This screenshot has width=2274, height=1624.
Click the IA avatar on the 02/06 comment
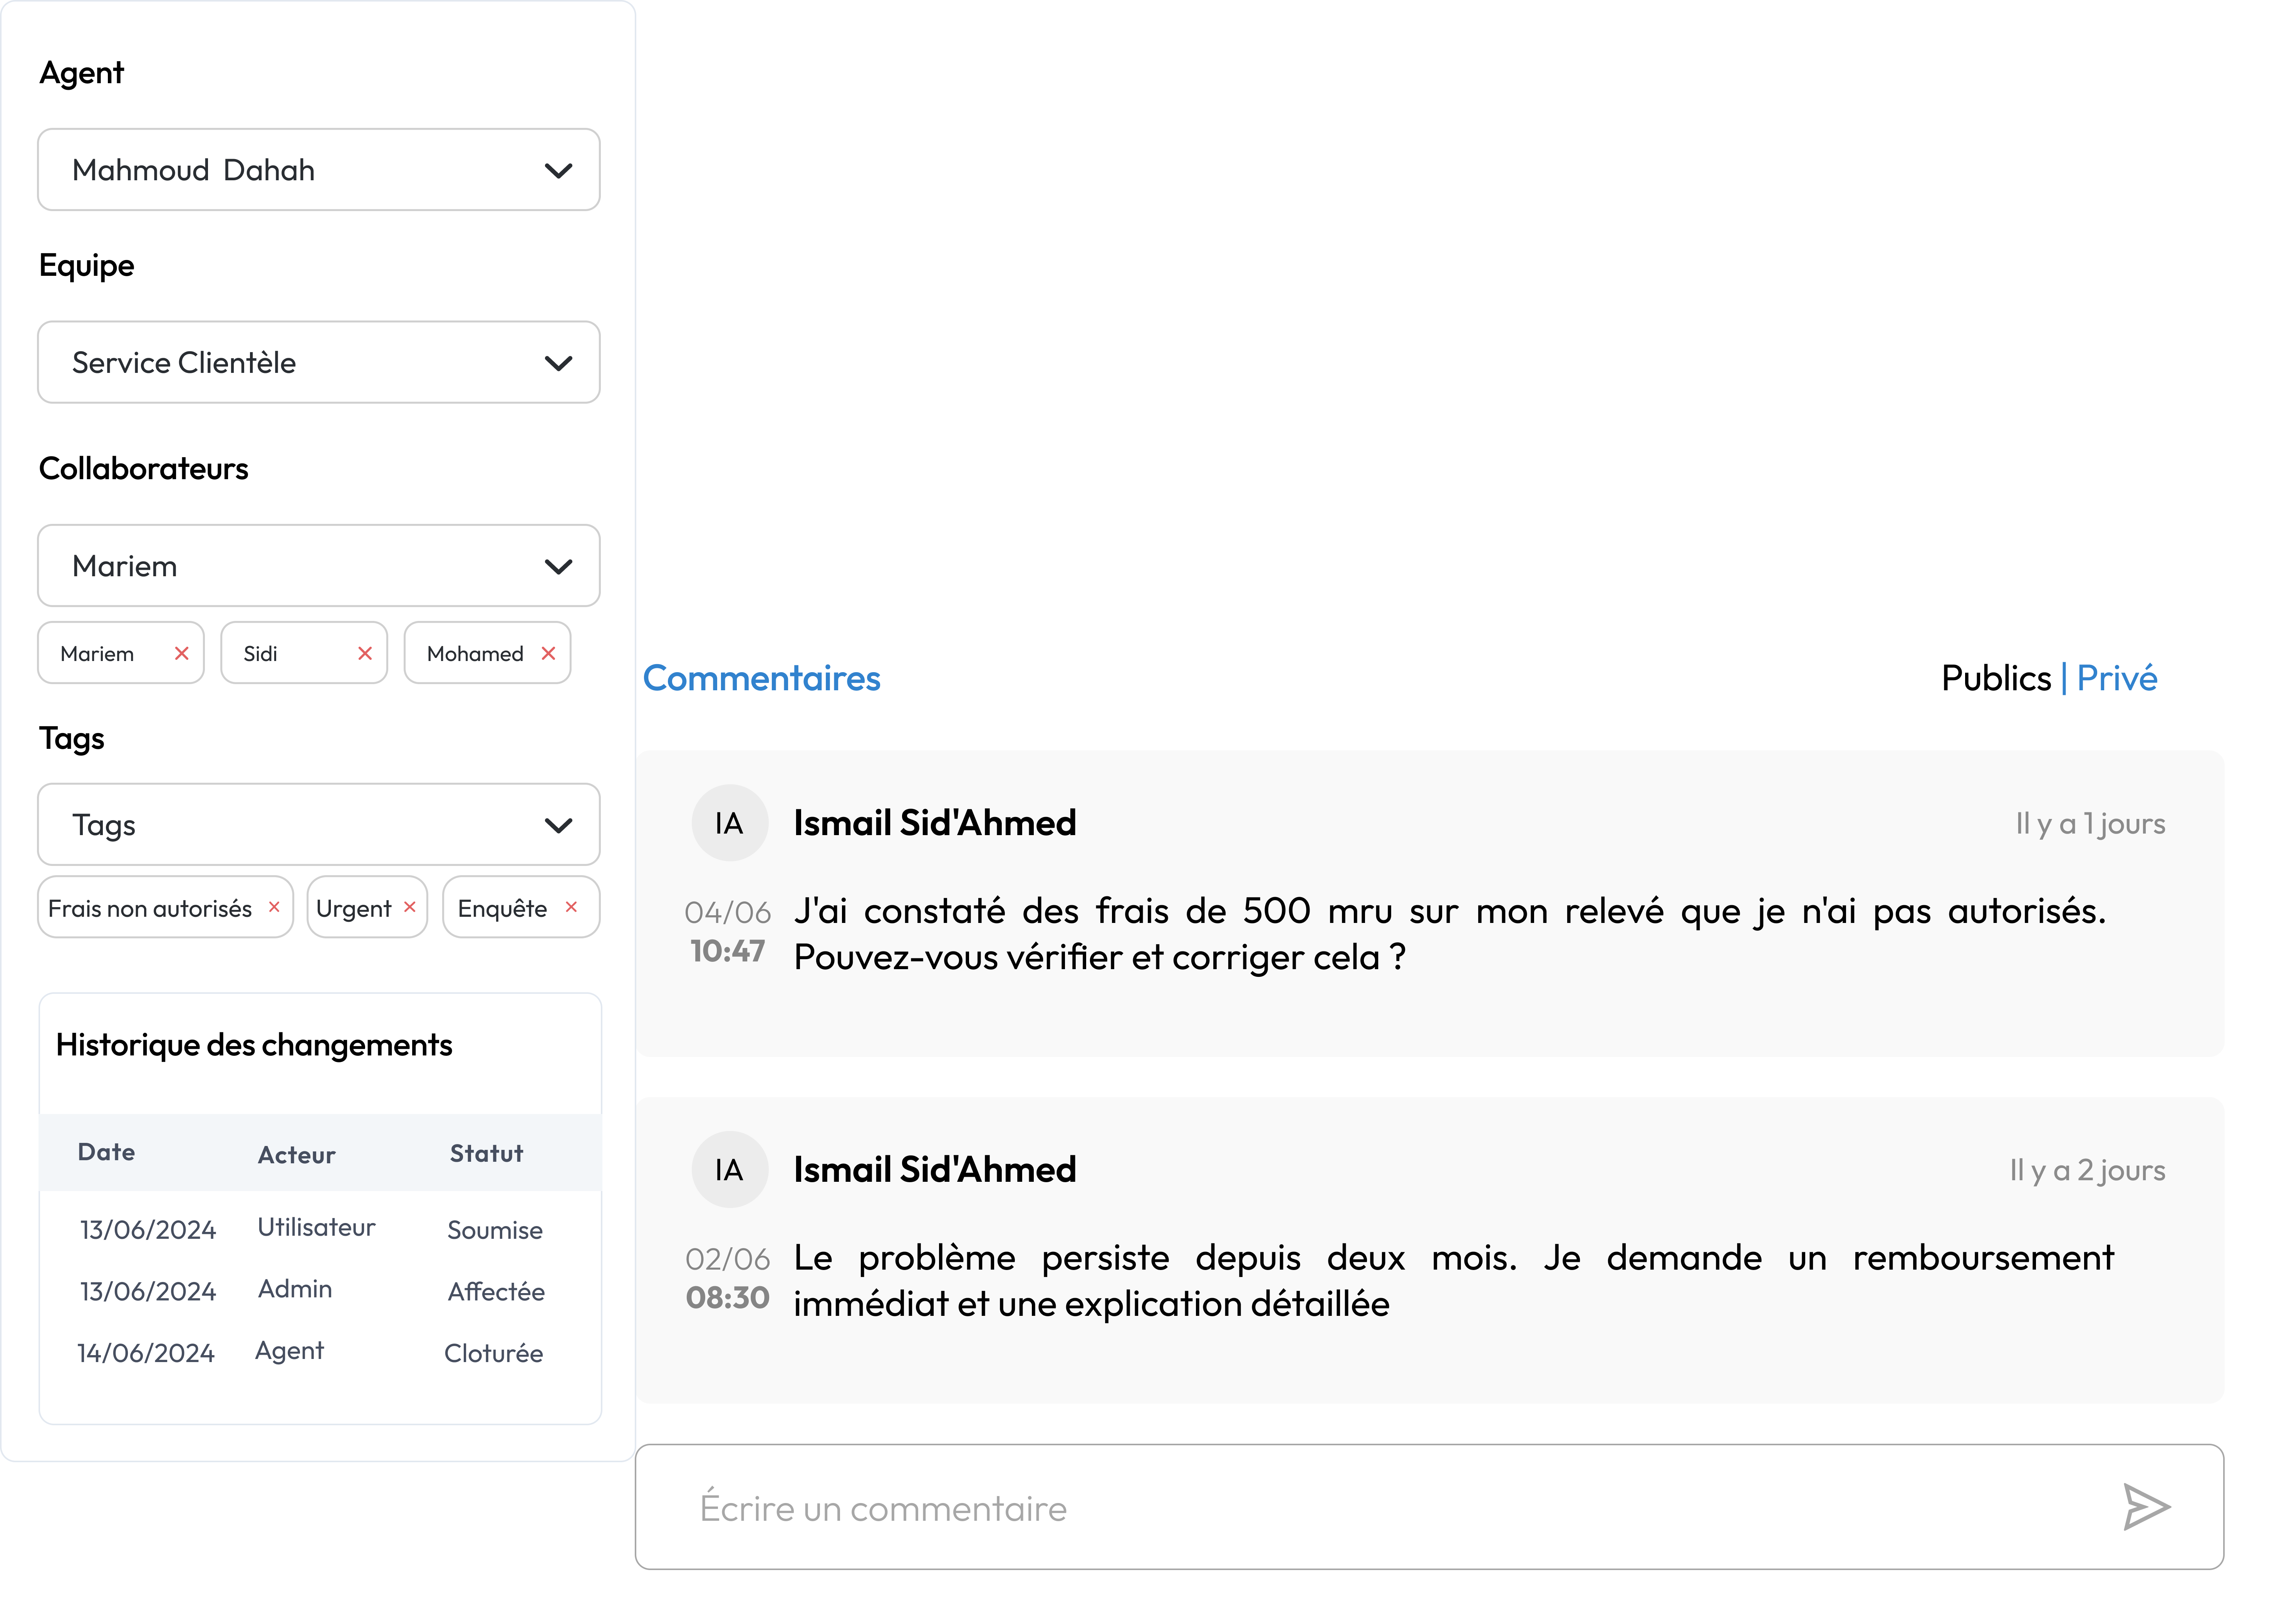[729, 1170]
